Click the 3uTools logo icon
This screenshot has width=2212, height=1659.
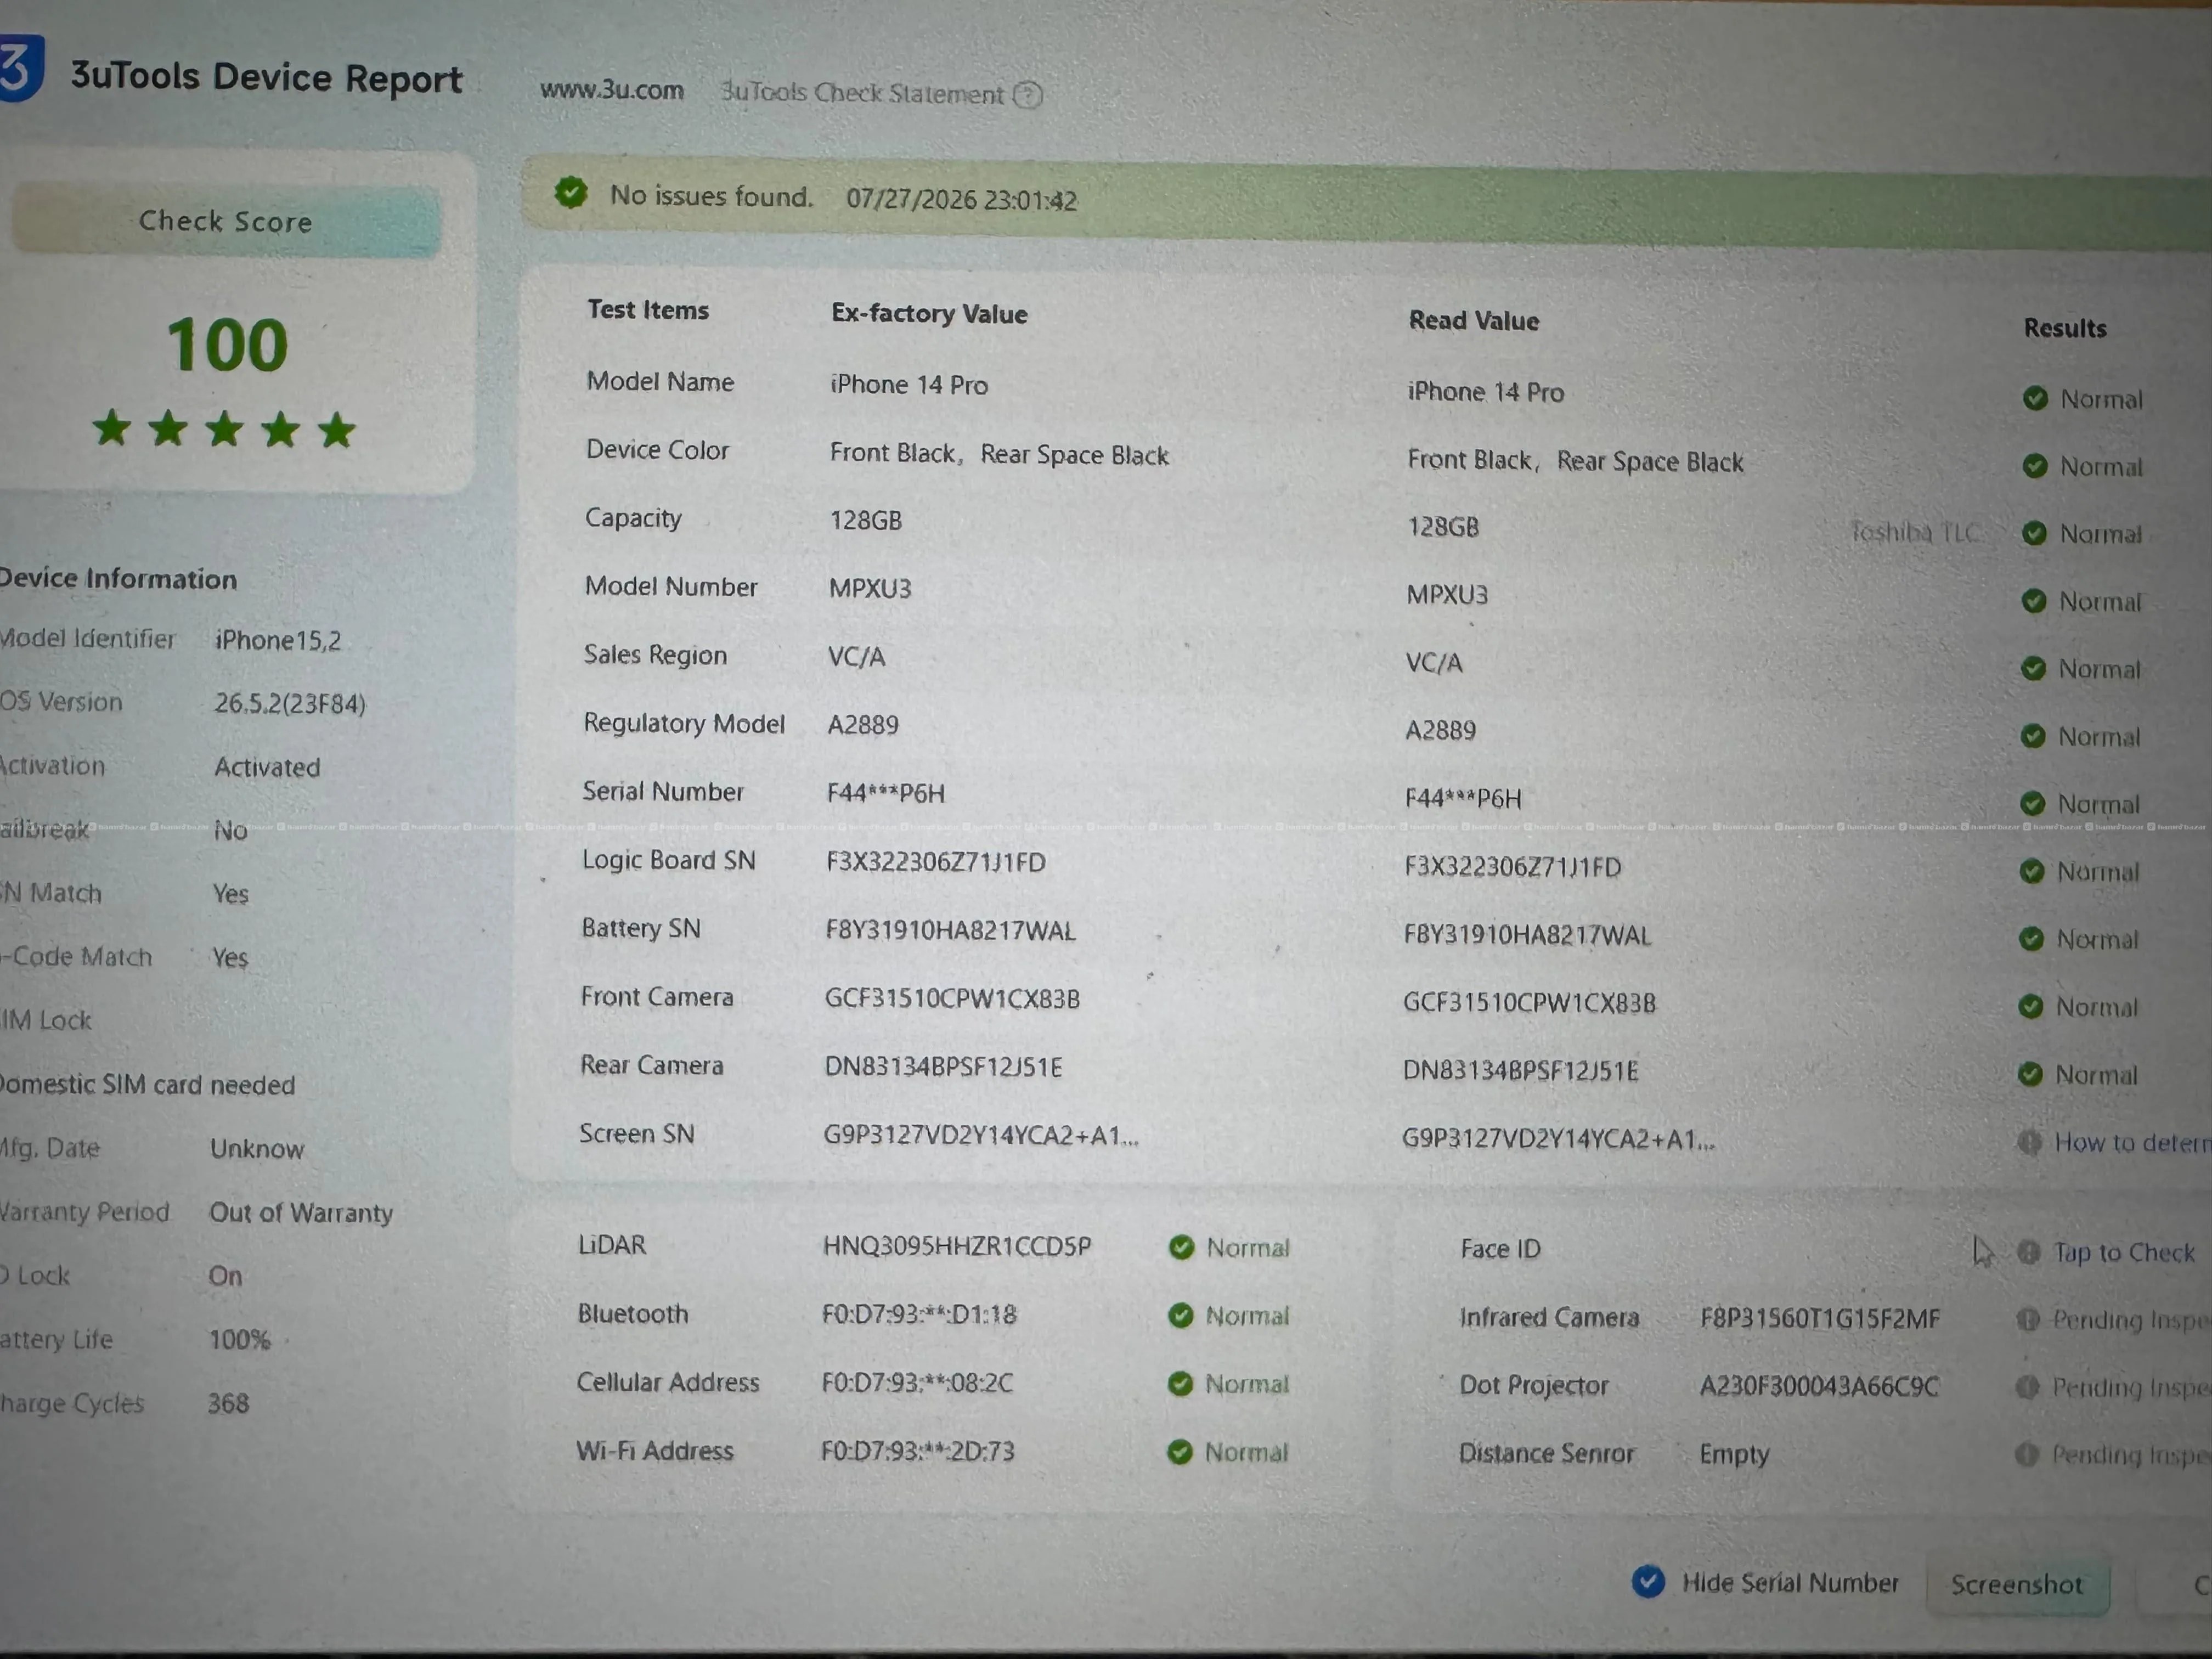(21, 67)
